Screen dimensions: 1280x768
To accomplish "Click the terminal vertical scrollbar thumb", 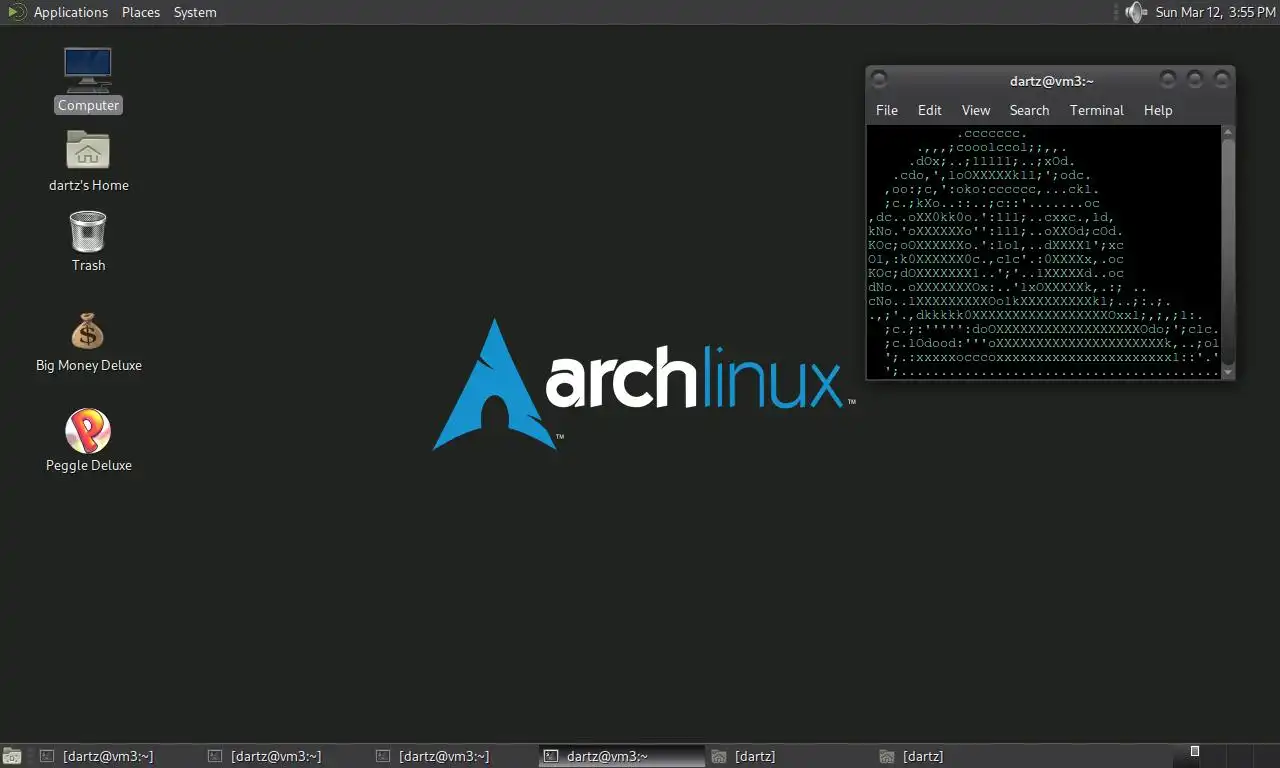I will click(1228, 252).
